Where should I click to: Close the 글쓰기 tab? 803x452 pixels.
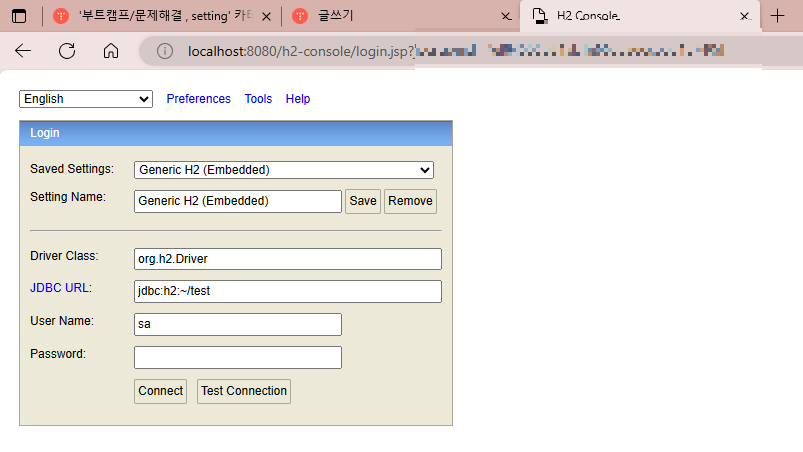tap(506, 16)
